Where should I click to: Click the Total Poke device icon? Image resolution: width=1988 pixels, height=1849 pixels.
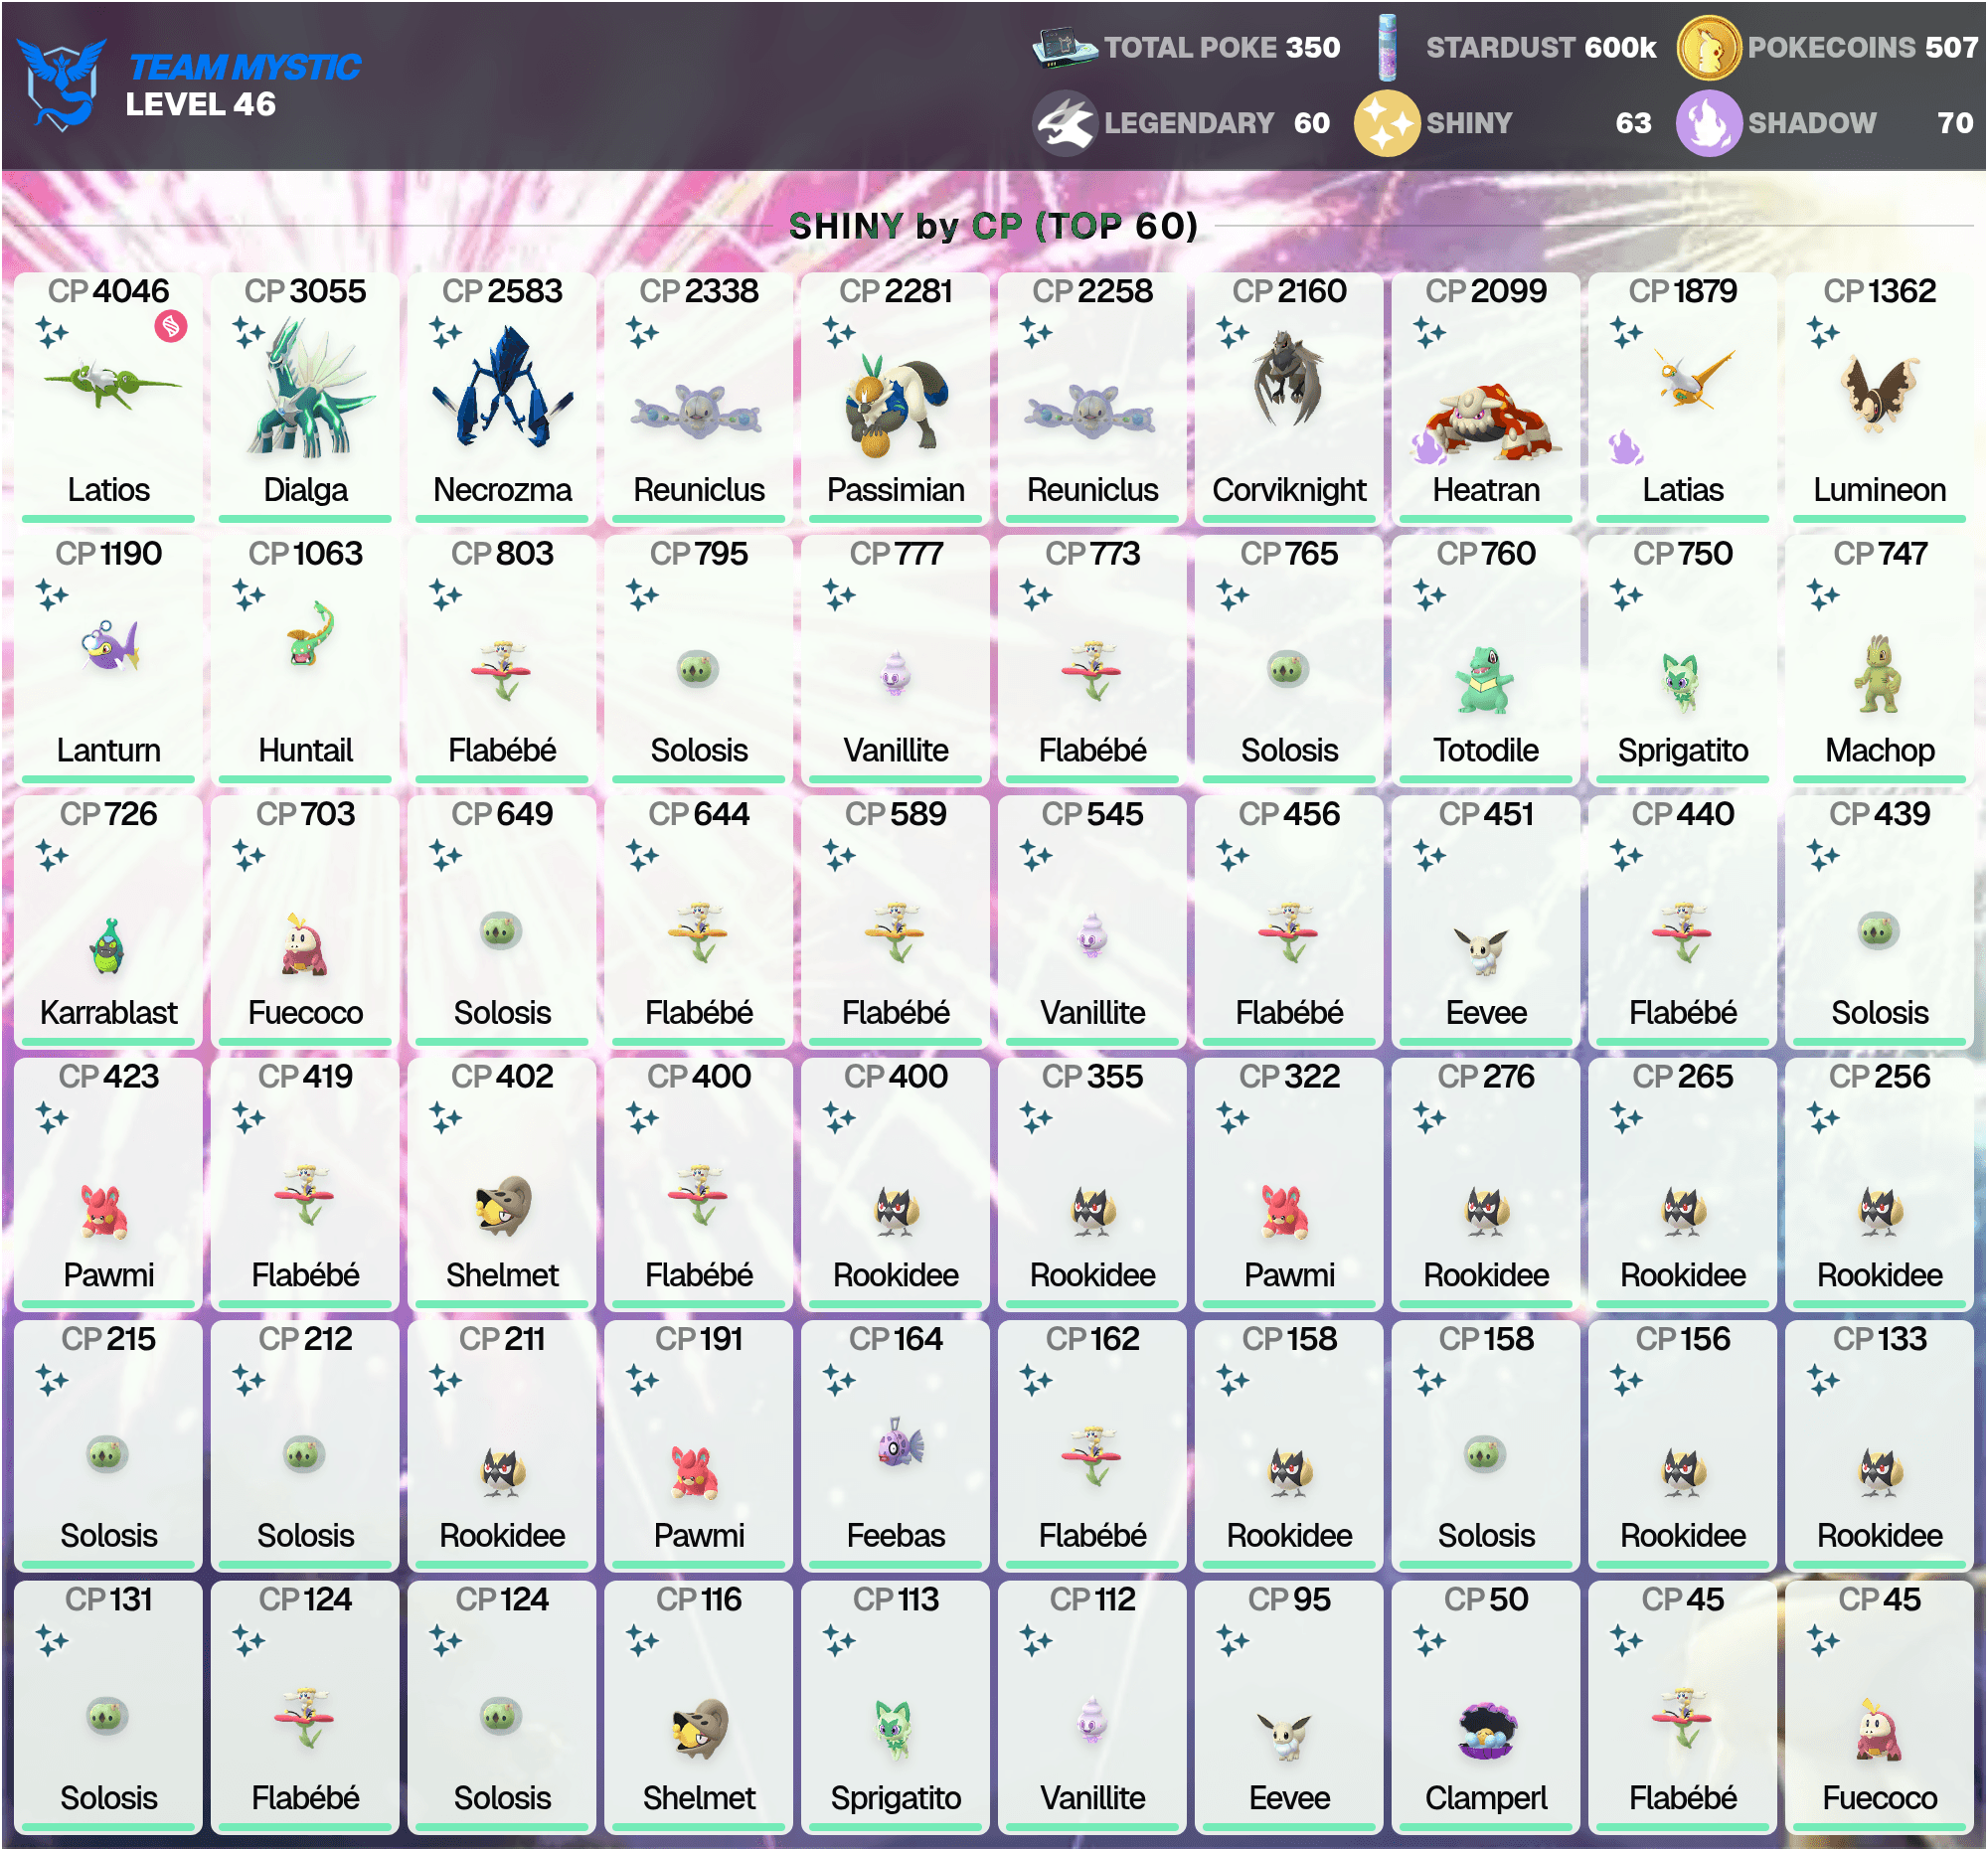coord(1064,46)
